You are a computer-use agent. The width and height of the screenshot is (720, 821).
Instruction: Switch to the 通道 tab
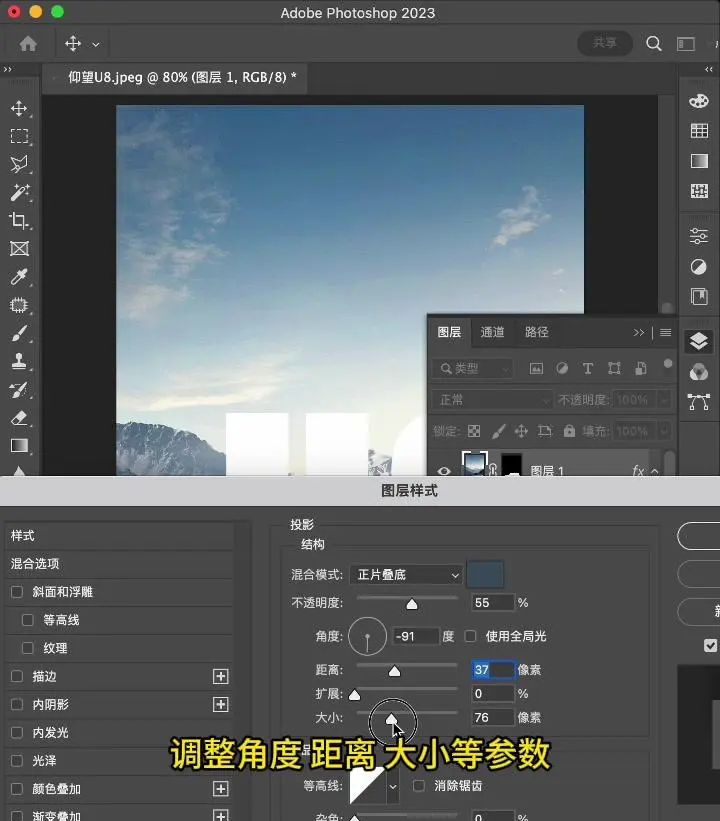pyautogui.click(x=492, y=332)
